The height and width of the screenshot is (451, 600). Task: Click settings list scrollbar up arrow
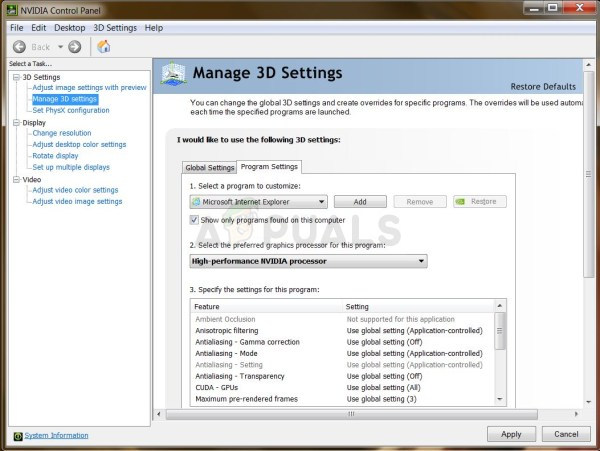(500, 306)
